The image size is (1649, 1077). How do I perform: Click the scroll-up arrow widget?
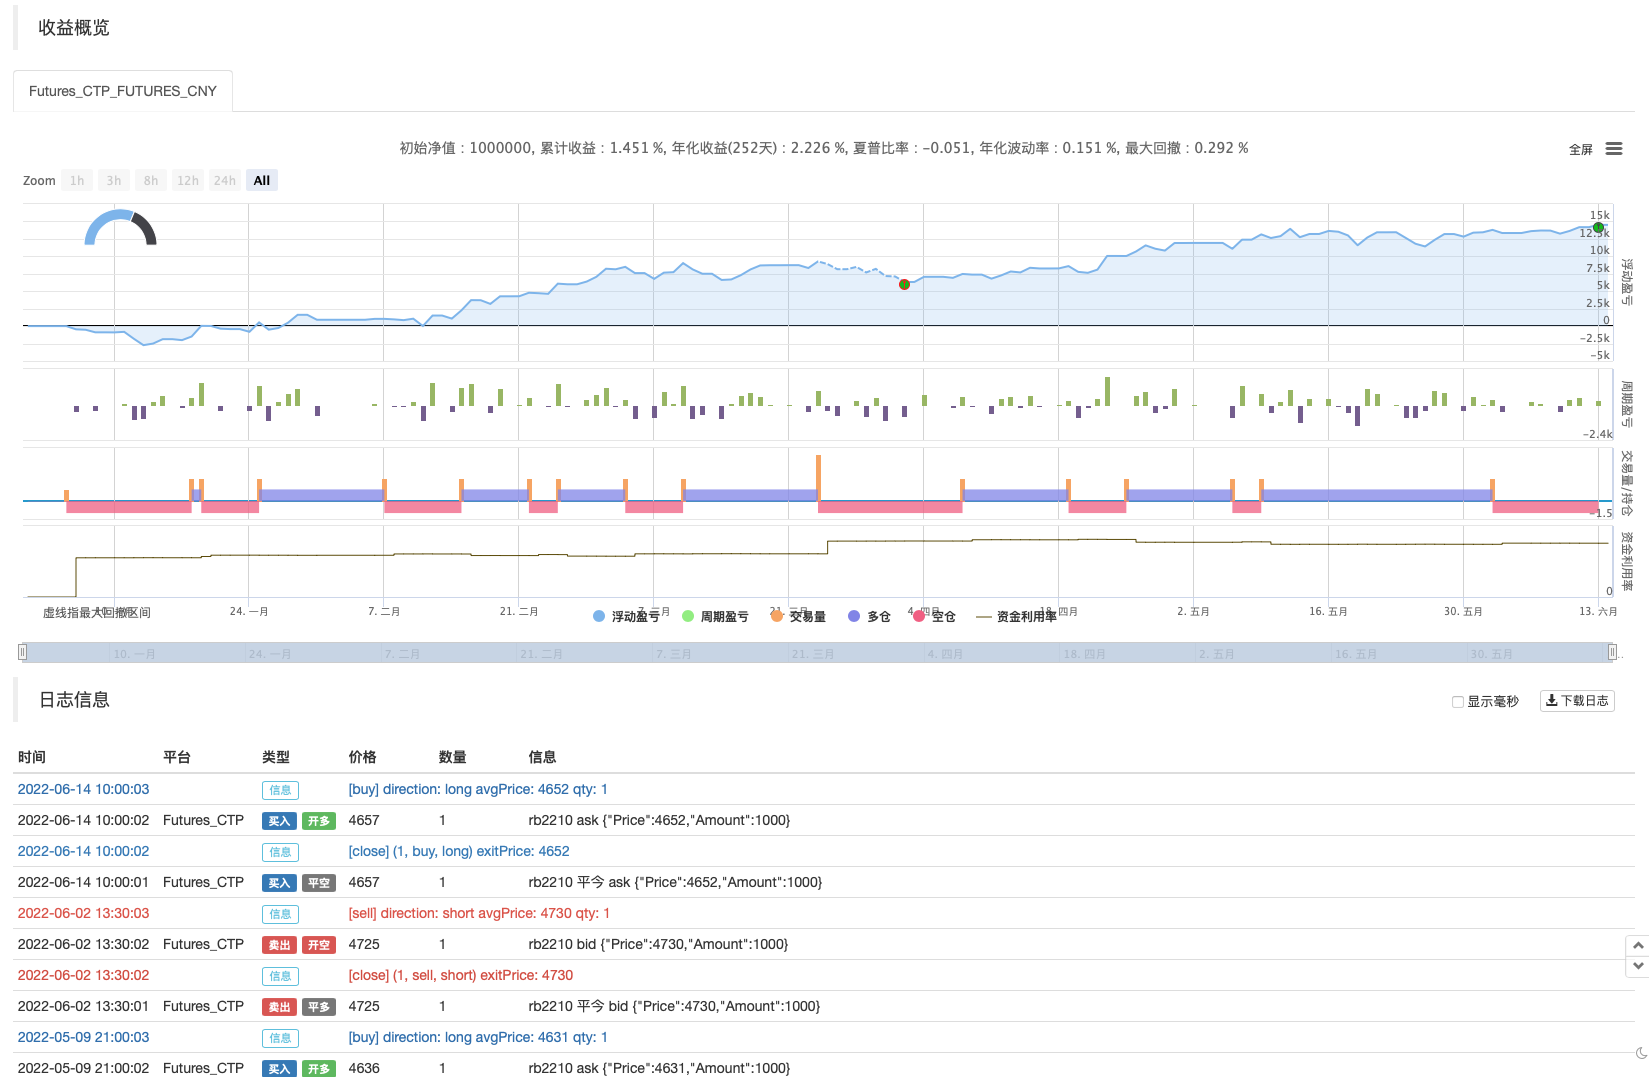tap(1638, 945)
